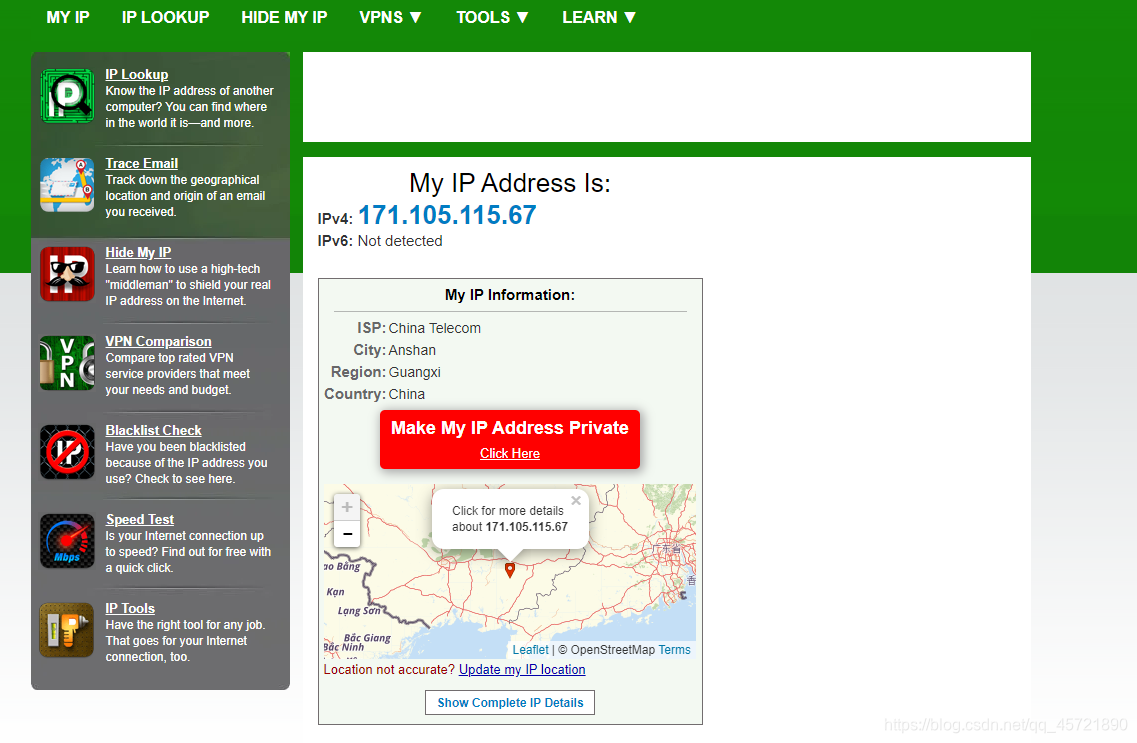This screenshot has width=1137, height=743.
Task: Click the IPv6 Not detected text
Action: pos(400,241)
